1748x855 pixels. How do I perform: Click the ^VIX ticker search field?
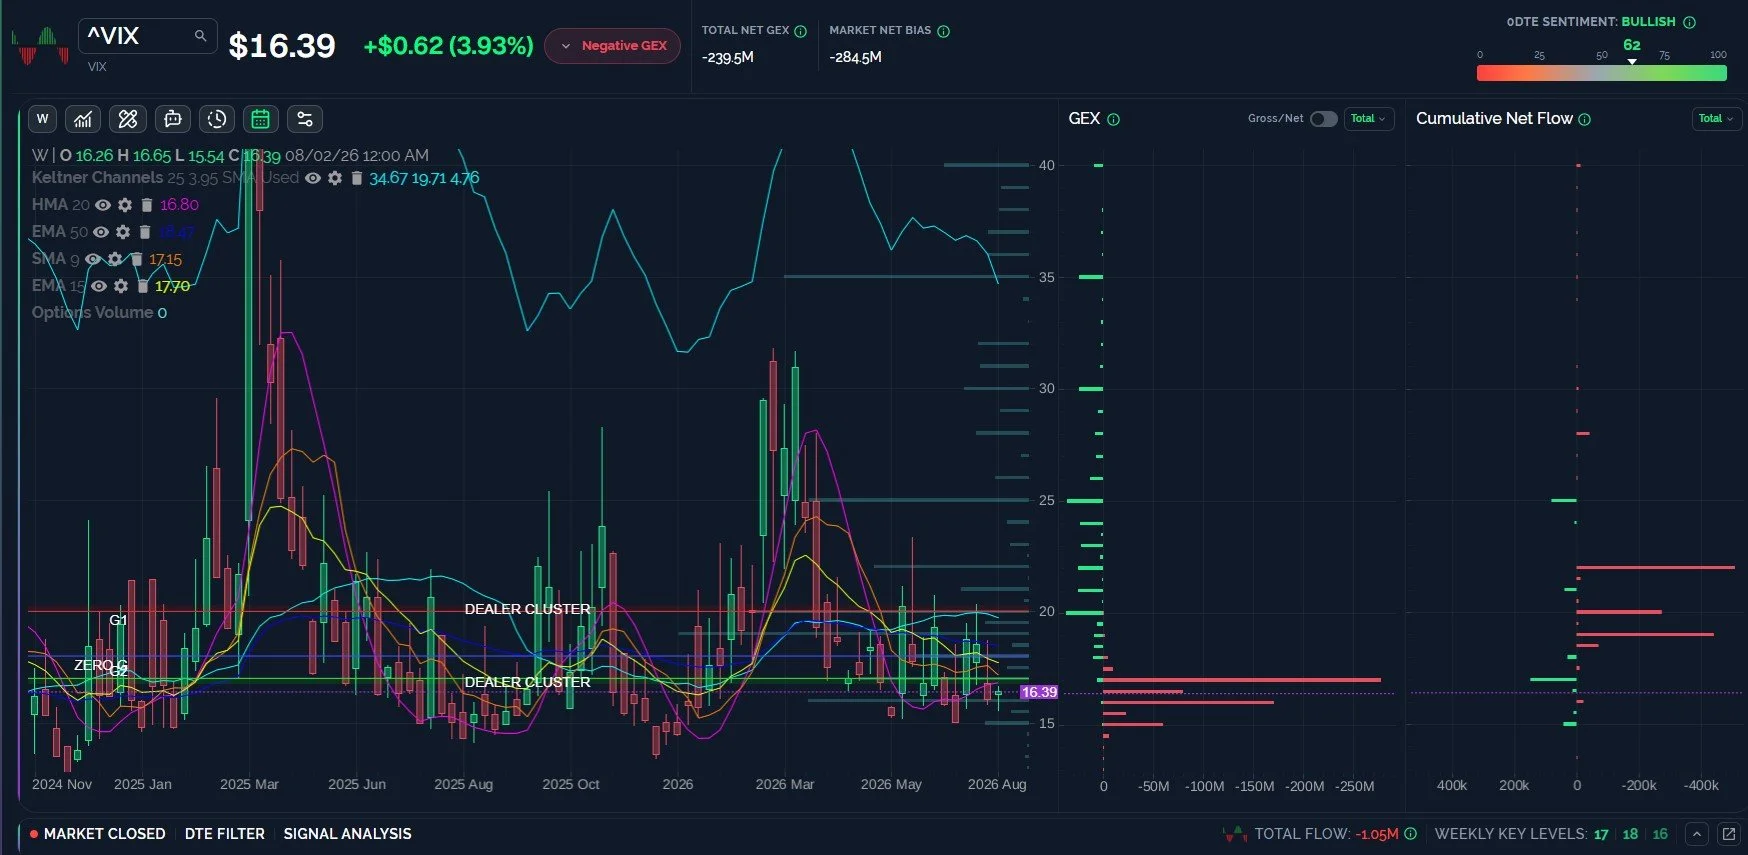(147, 36)
